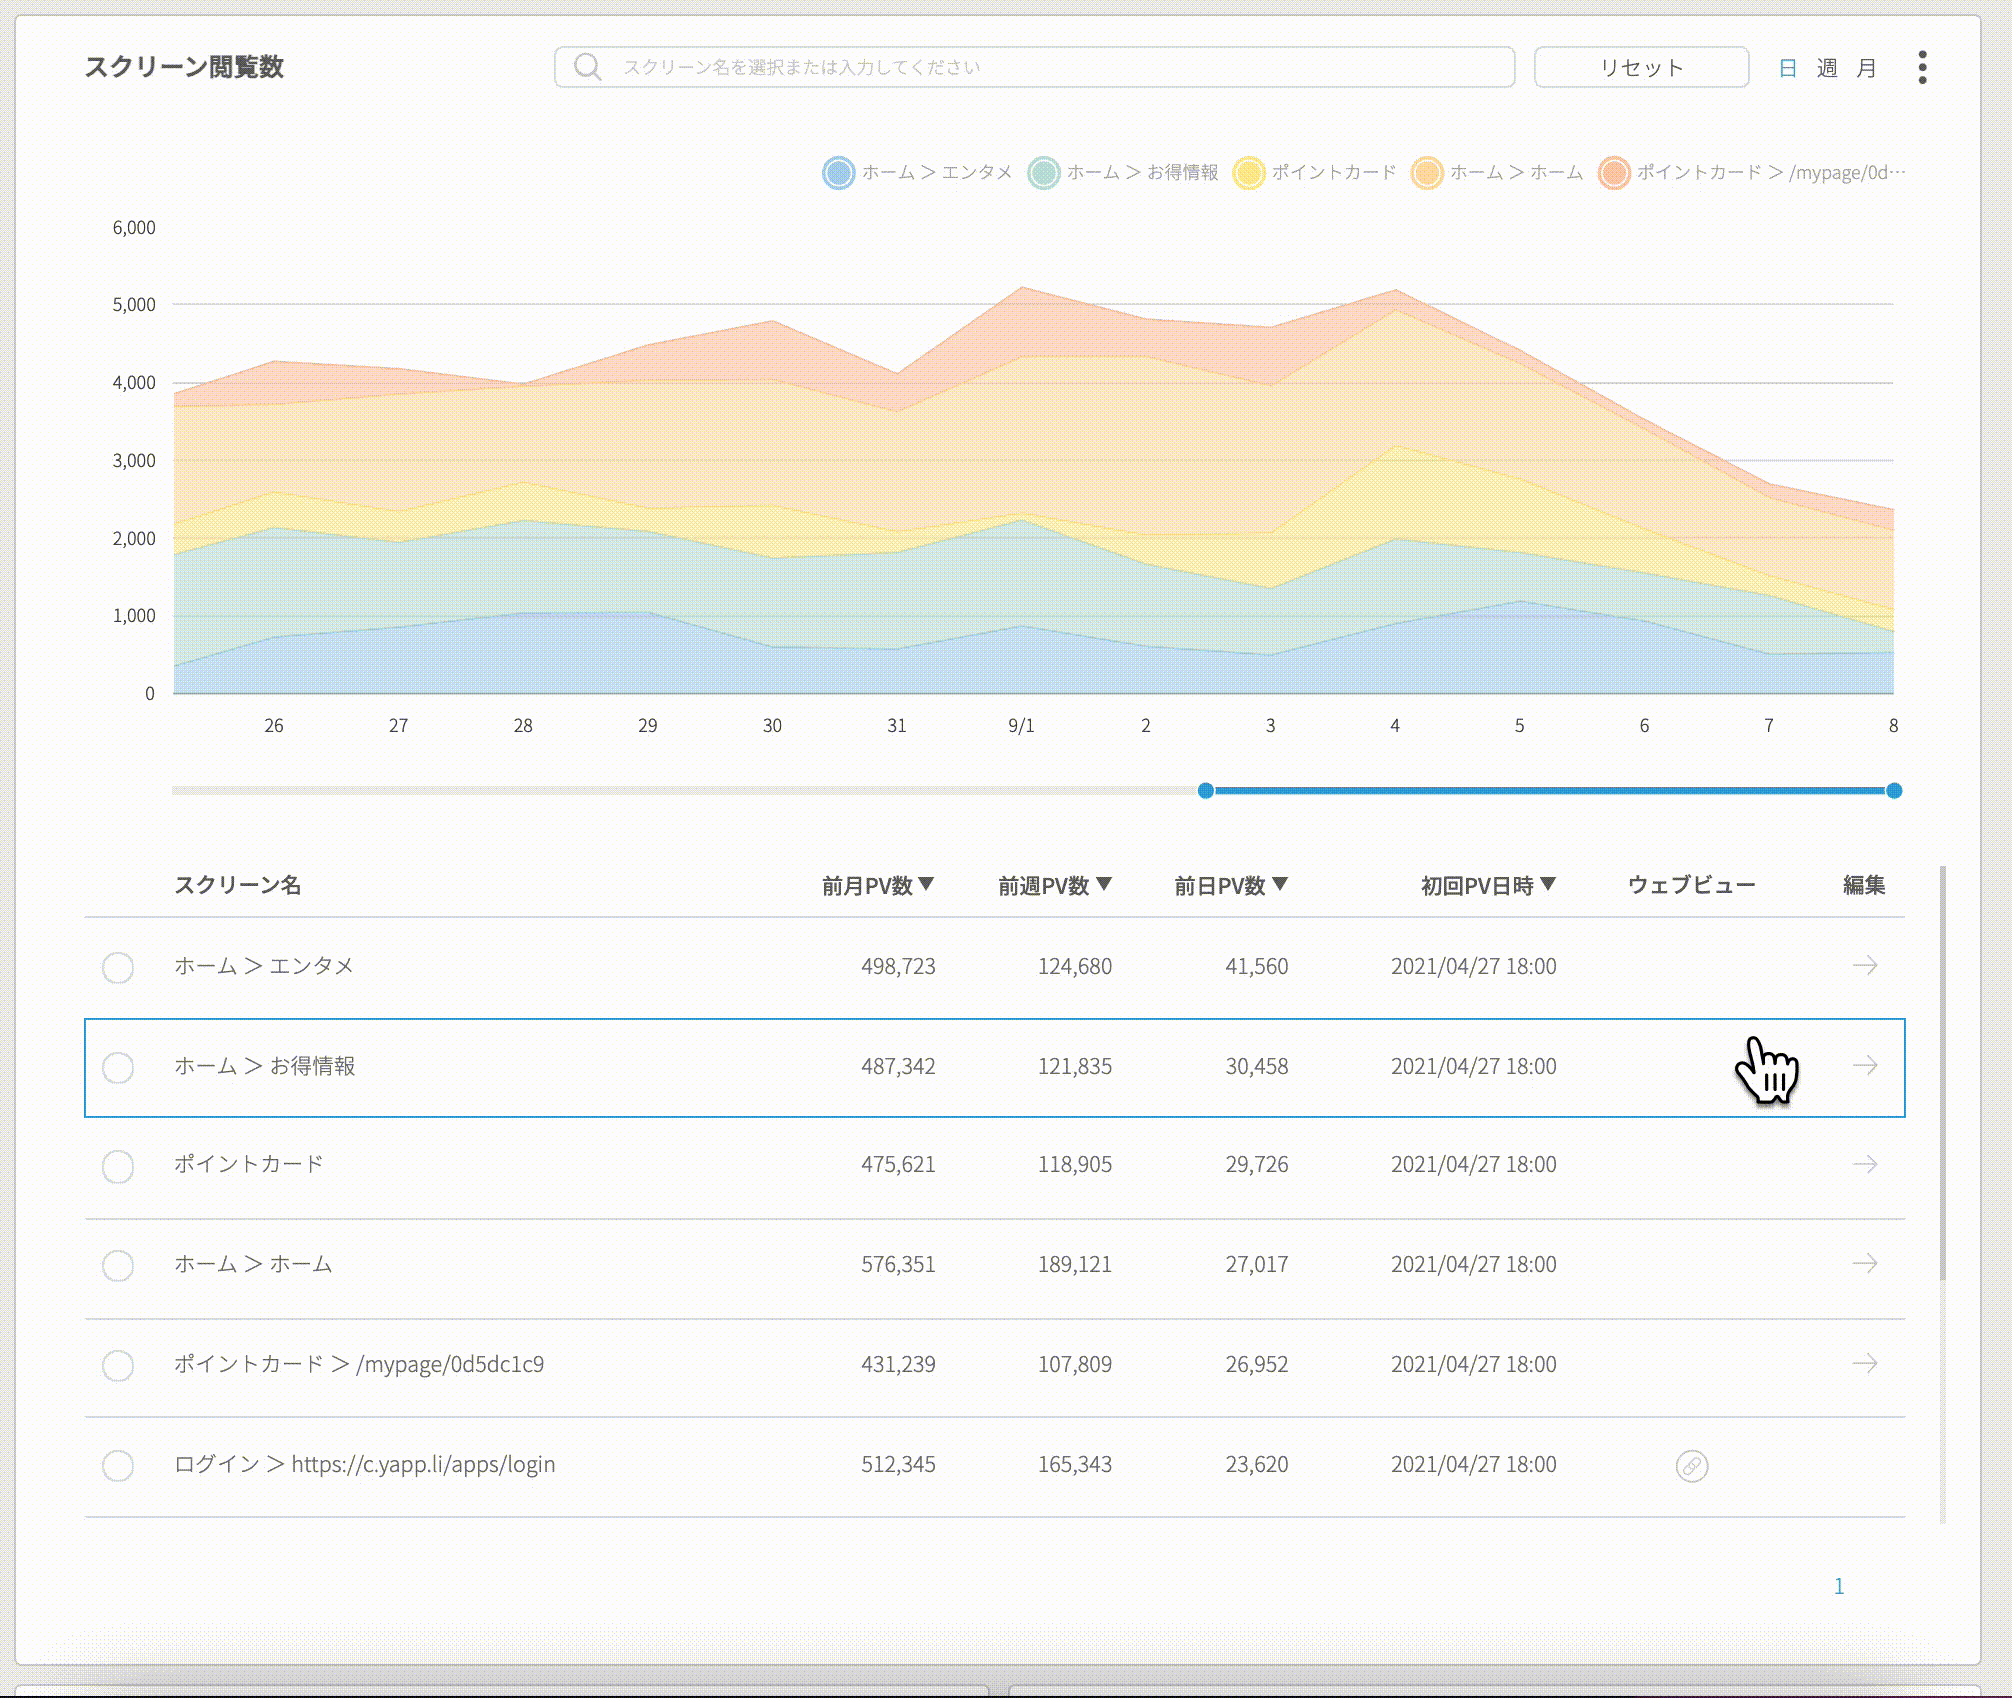2012x1698 pixels.
Task: Click edit arrow for ホーム > ホーム row
Action: tap(1864, 1264)
